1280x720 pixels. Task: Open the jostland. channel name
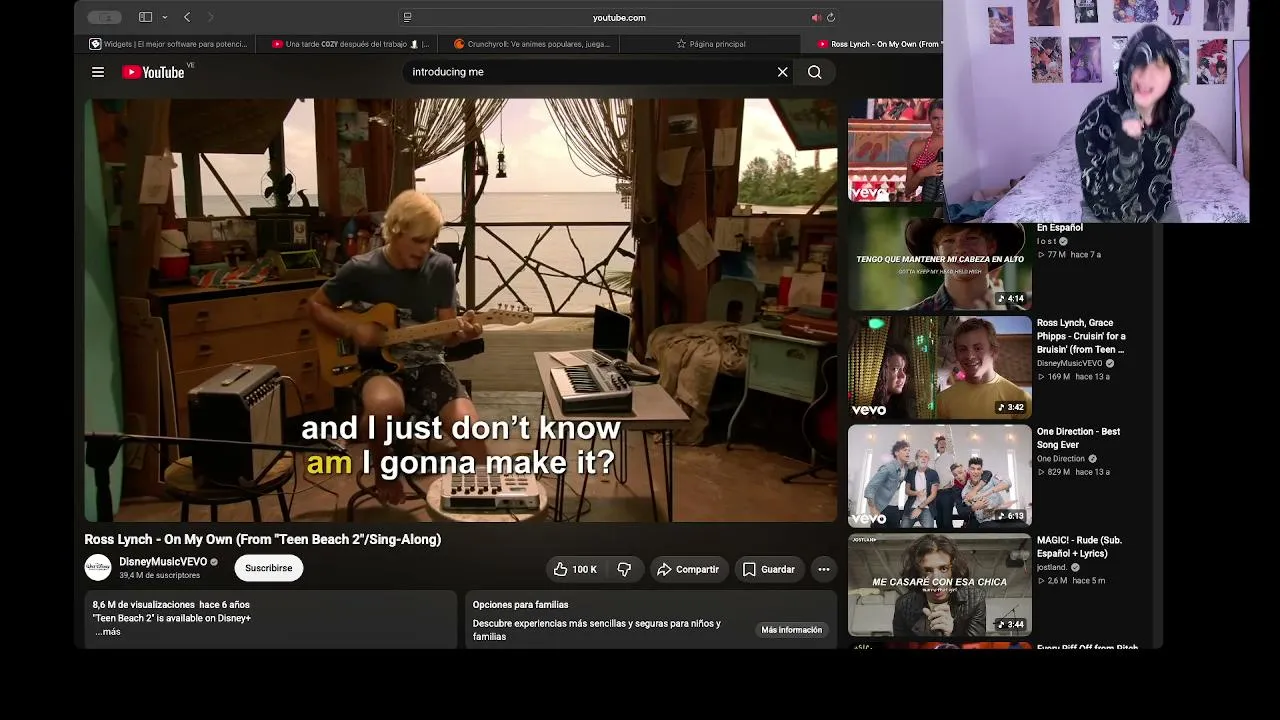coord(1052,567)
